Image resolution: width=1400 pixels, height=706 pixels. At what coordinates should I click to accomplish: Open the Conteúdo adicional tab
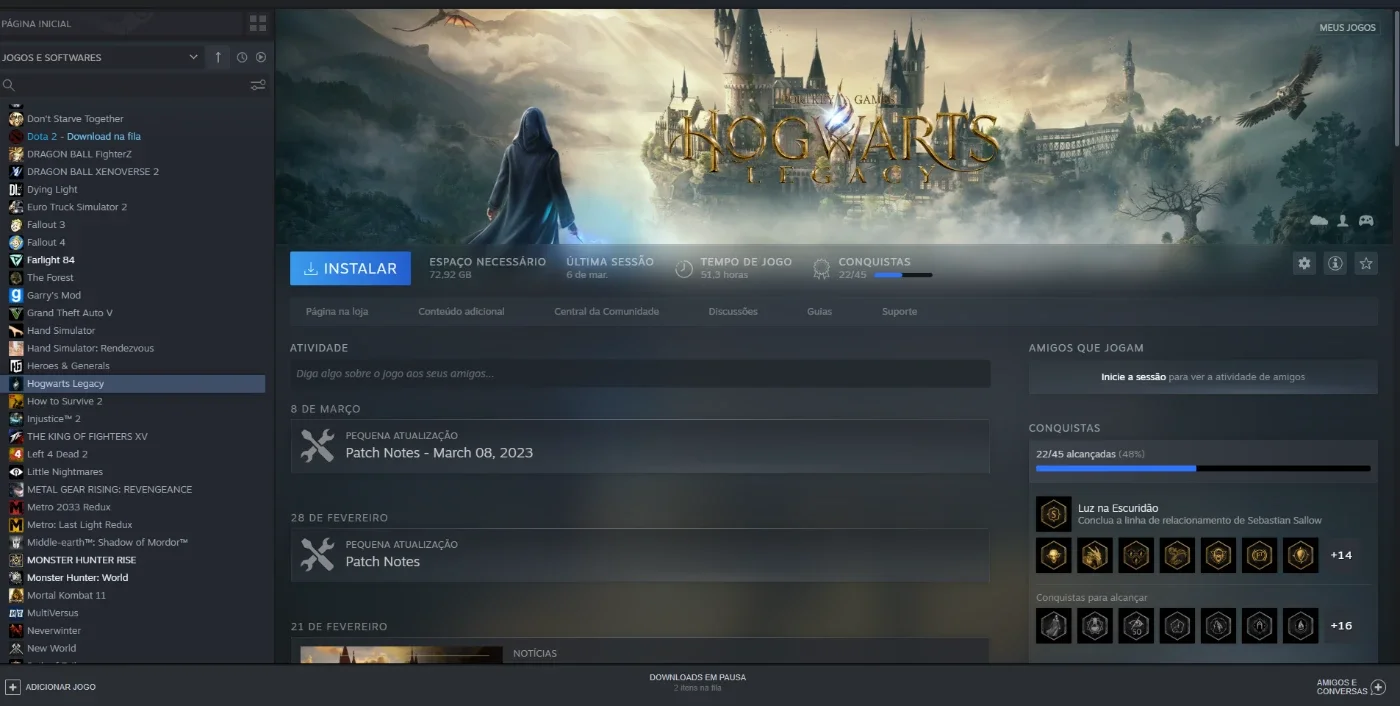461,311
